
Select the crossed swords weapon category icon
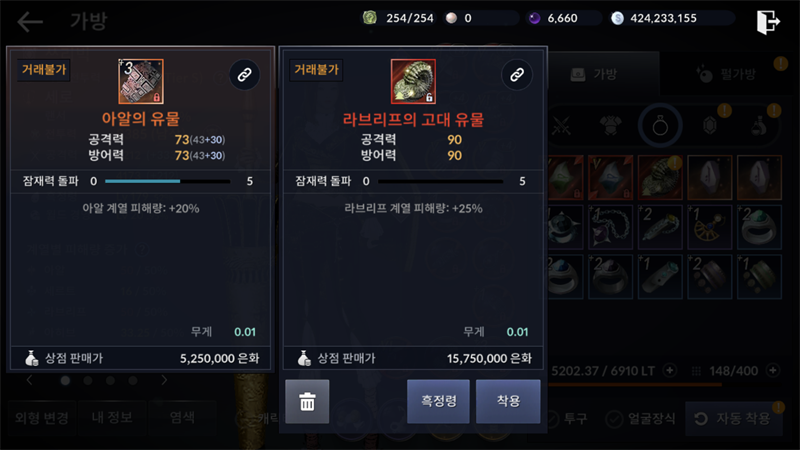click(561, 125)
